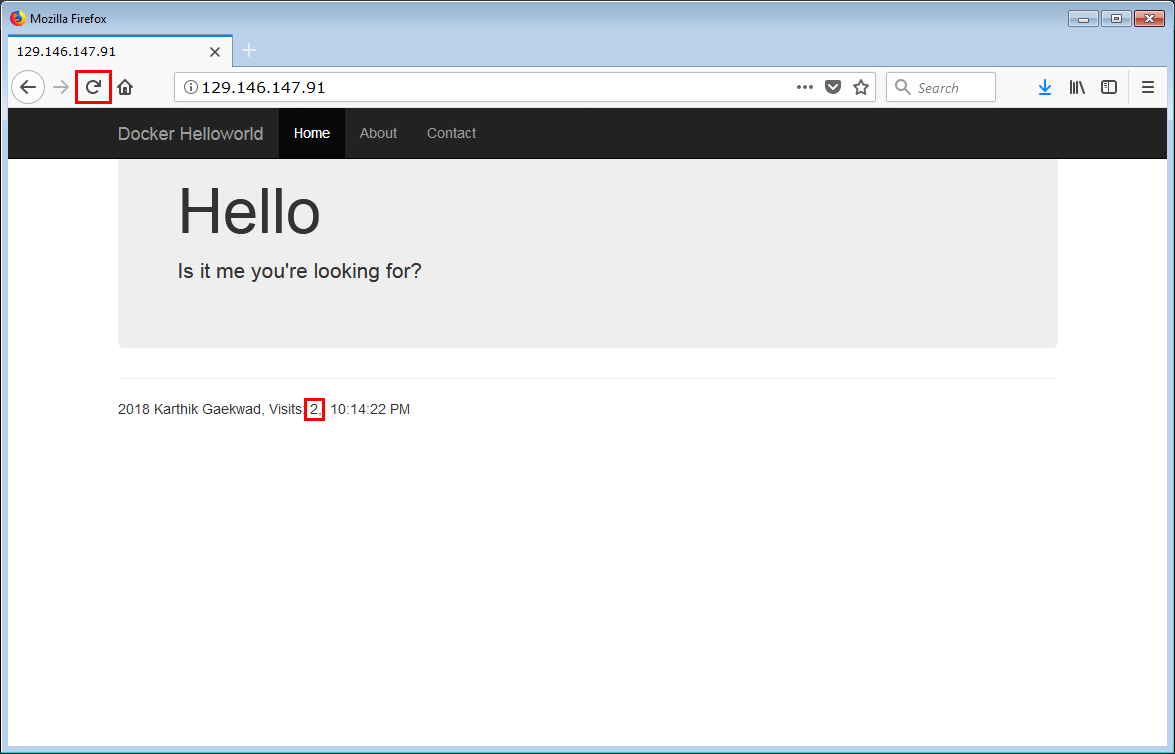This screenshot has width=1175, height=754.
Task: Open the Contact page link
Action: pos(451,133)
